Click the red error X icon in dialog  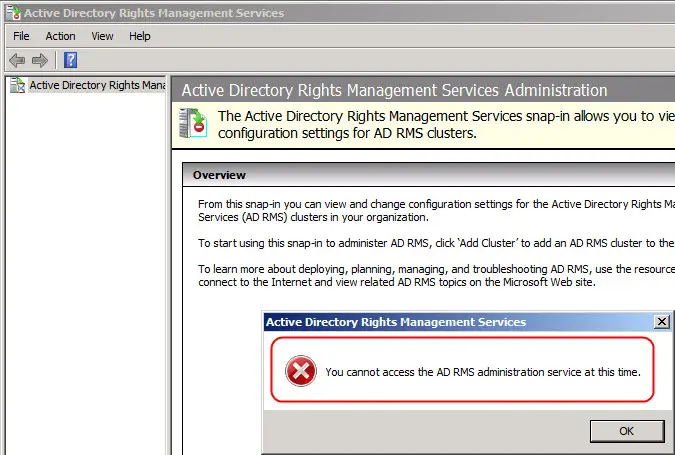point(300,371)
